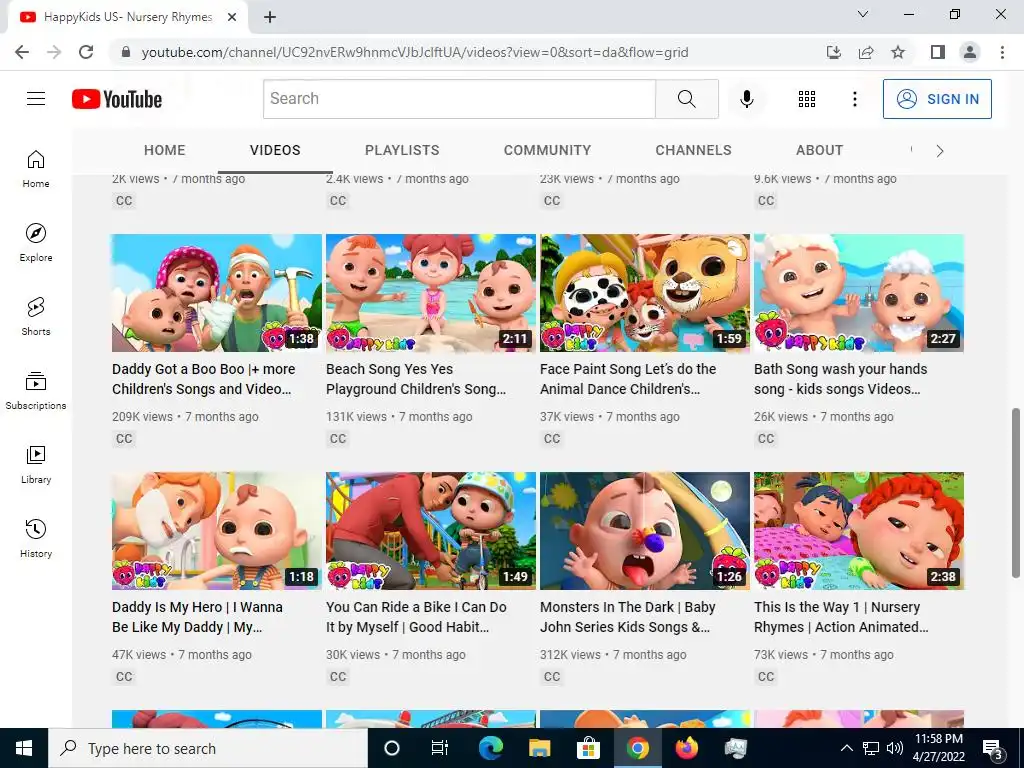Open You Can Ride a Bike title
The width and height of the screenshot is (1024, 768).
pyautogui.click(x=416, y=616)
